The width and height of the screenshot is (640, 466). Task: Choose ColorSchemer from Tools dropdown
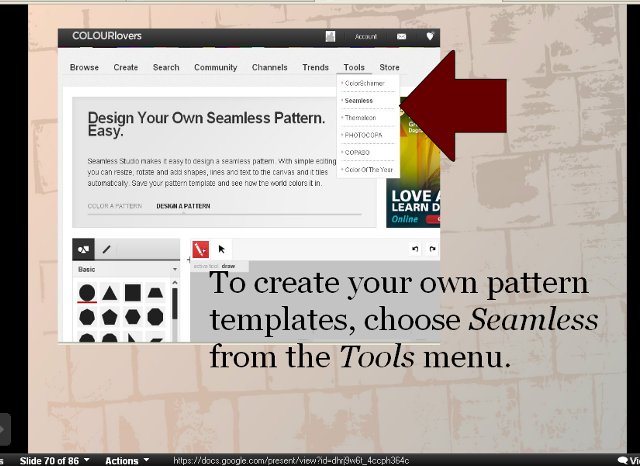coord(364,83)
